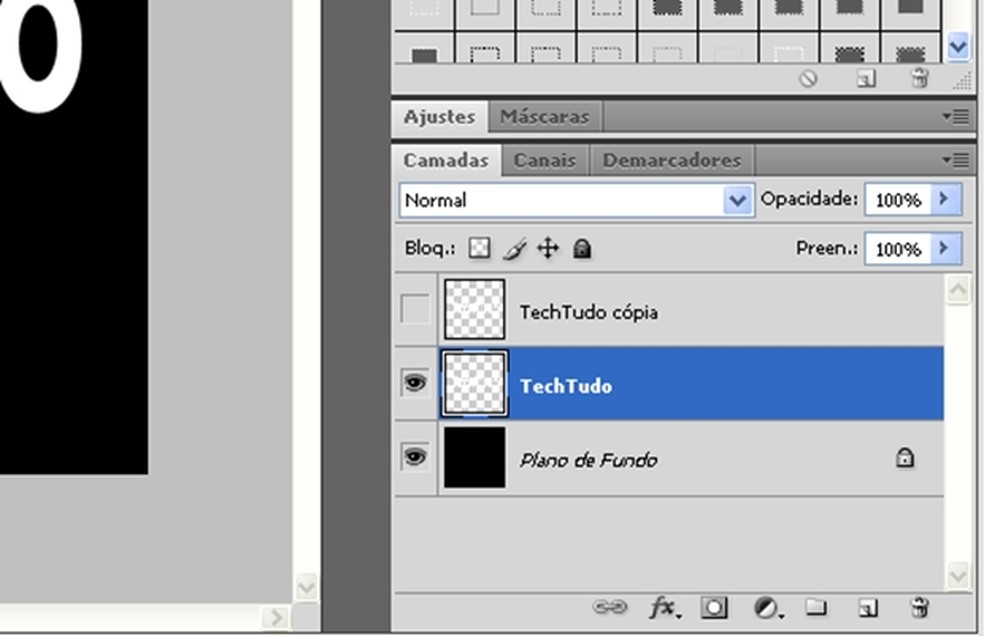
Task: Open the Demarcadores tab
Action: coord(672,161)
